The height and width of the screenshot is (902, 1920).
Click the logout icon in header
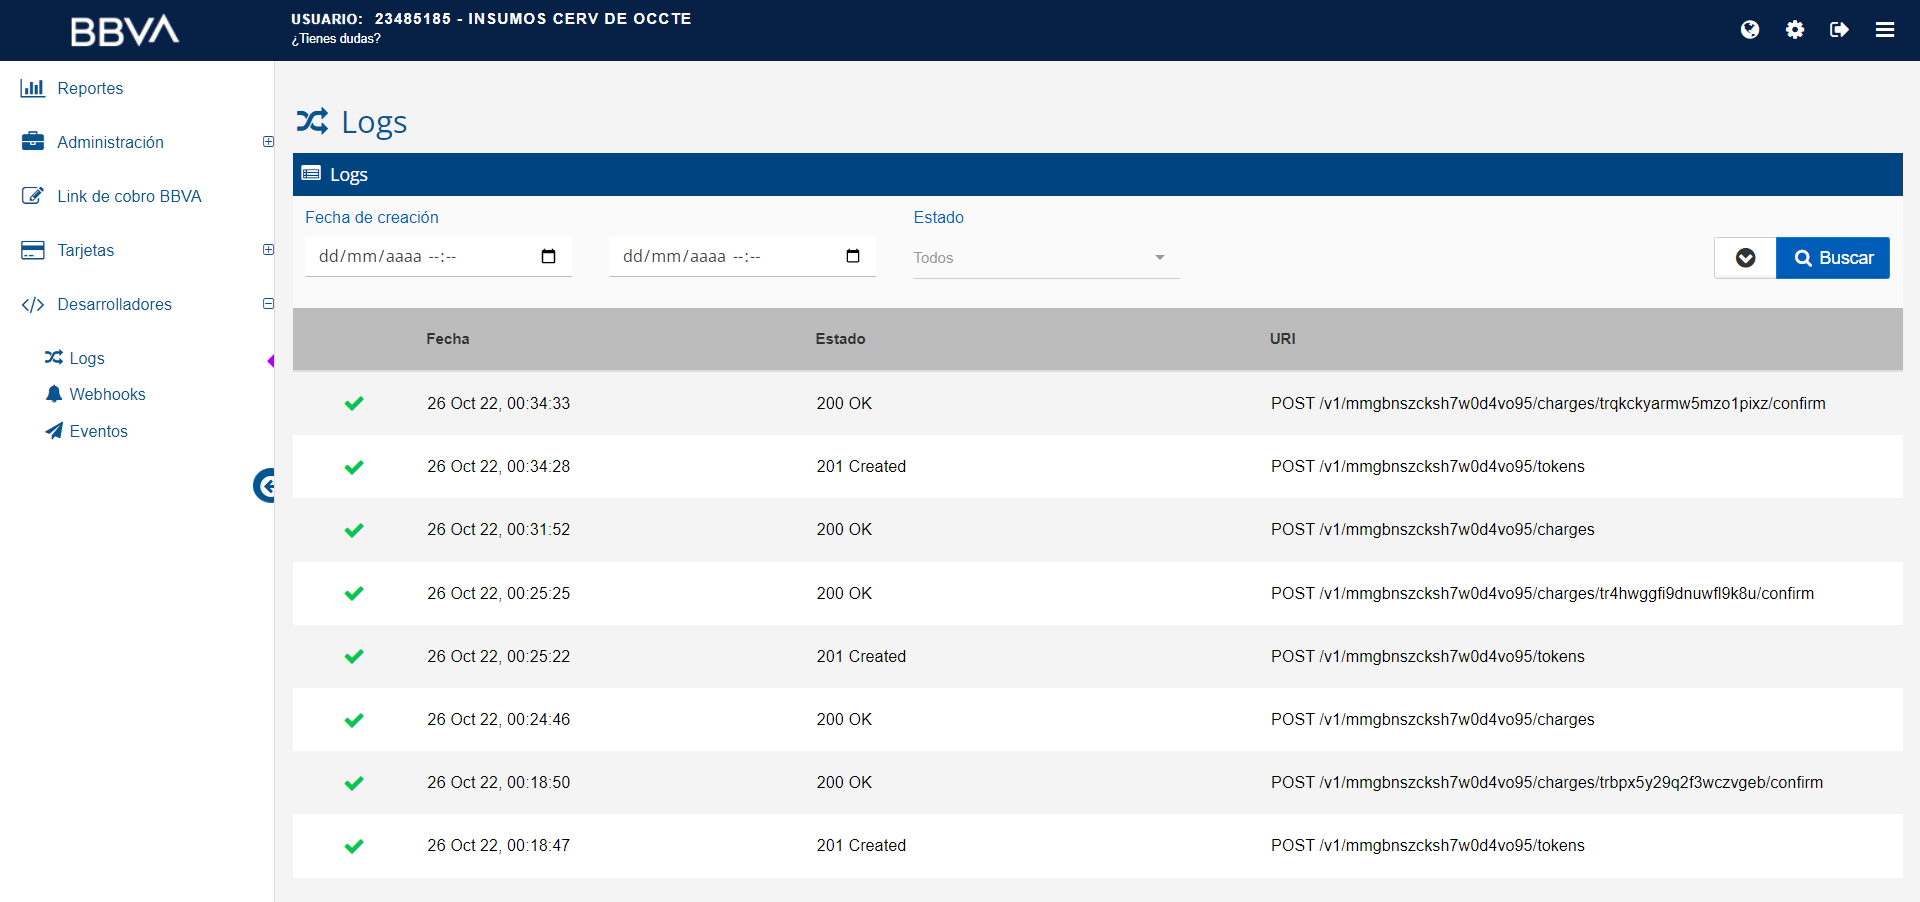[x=1839, y=30]
